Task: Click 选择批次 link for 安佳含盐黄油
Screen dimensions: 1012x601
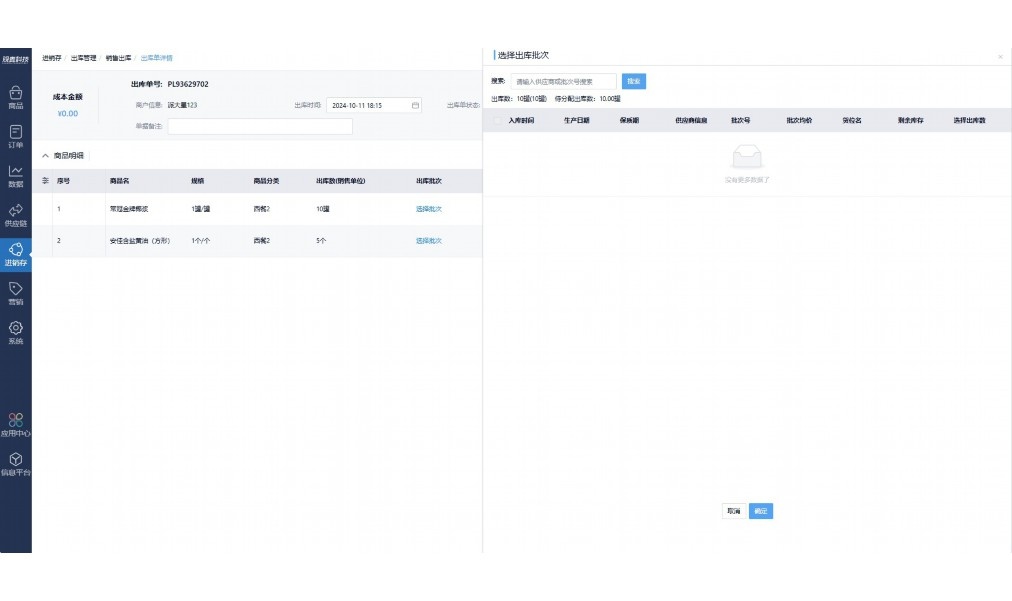Action: (428, 241)
